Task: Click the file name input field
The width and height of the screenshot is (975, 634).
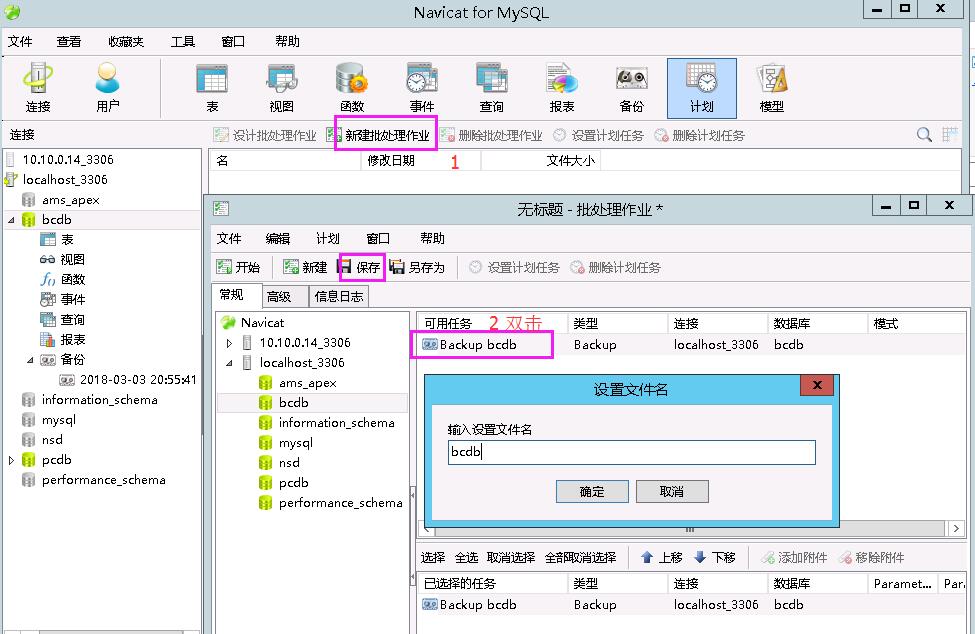Action: (631, 452)
